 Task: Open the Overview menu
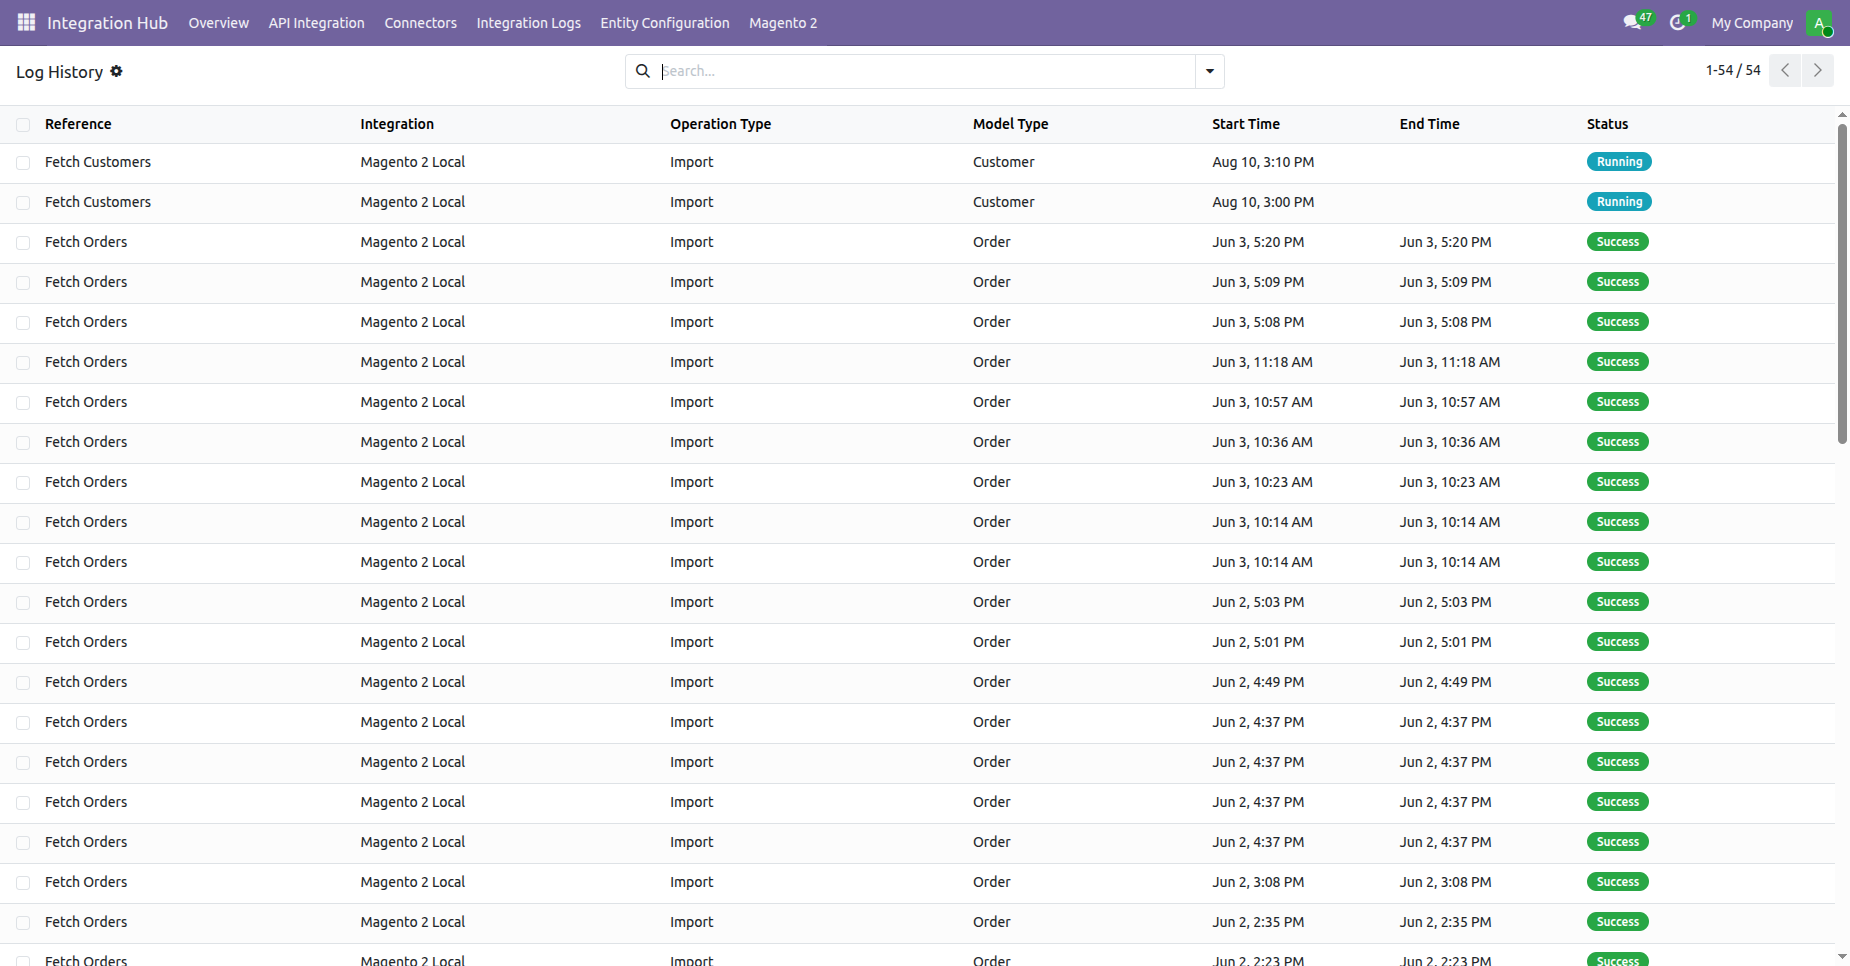click(218, 23)
